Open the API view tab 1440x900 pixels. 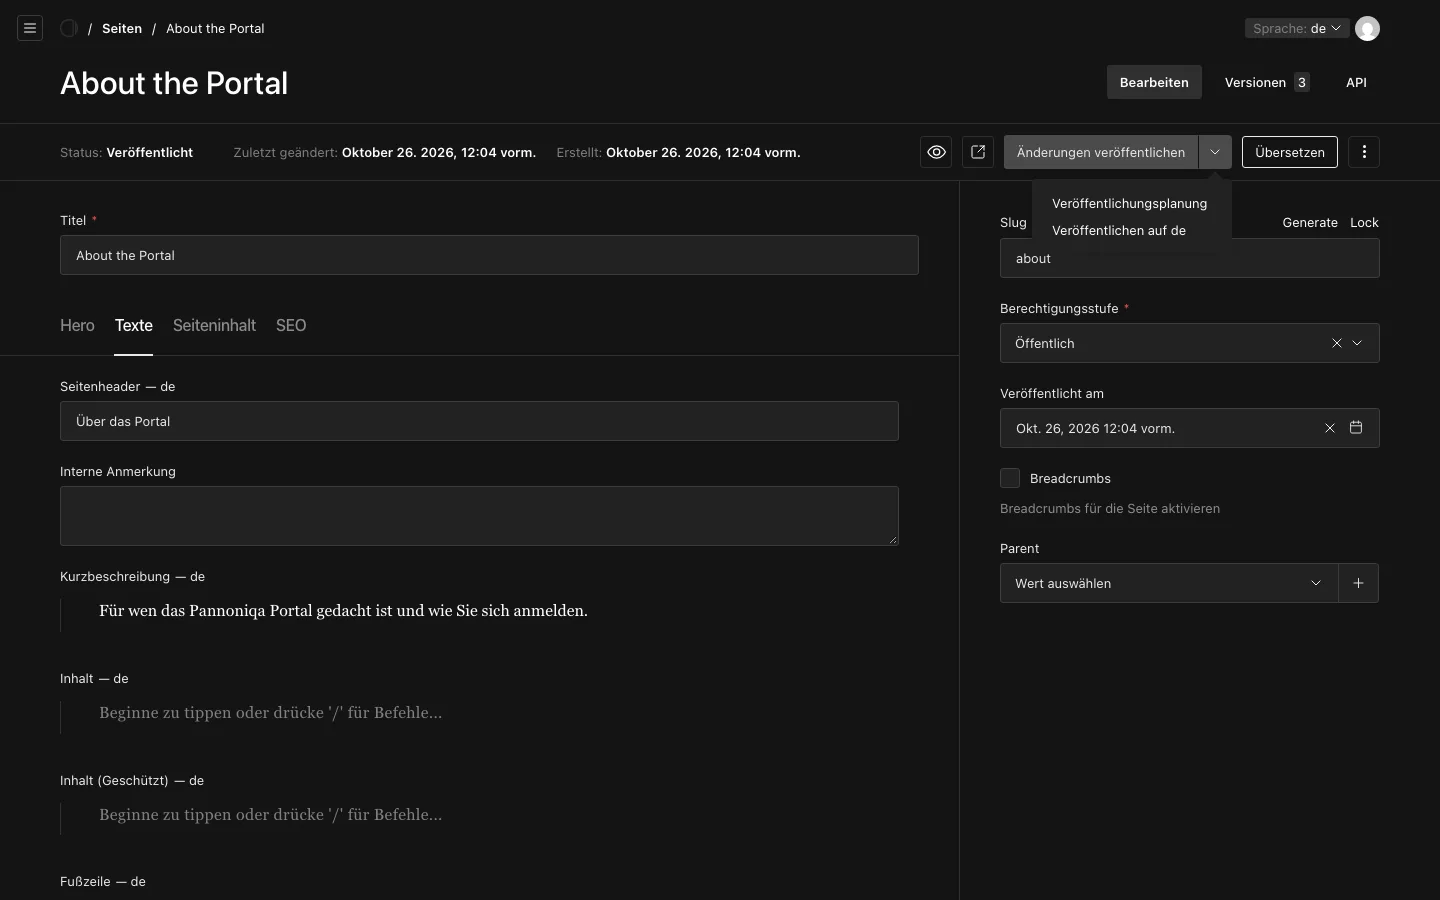point(1356,82)
